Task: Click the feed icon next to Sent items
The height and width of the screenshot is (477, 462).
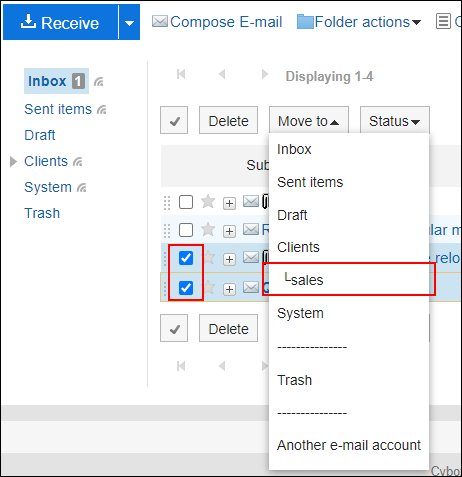Action: [x=102, y=110]
